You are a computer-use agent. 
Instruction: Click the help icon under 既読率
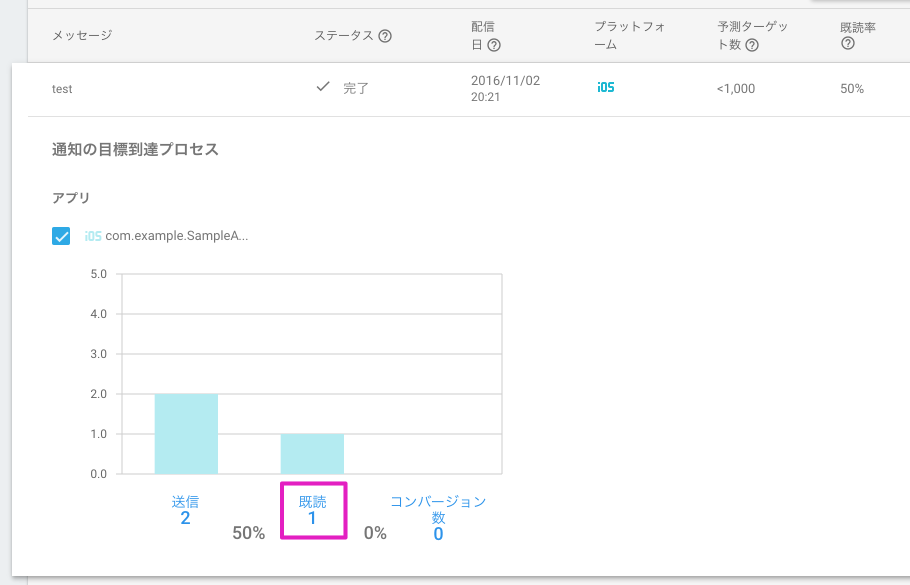point(848,44)
